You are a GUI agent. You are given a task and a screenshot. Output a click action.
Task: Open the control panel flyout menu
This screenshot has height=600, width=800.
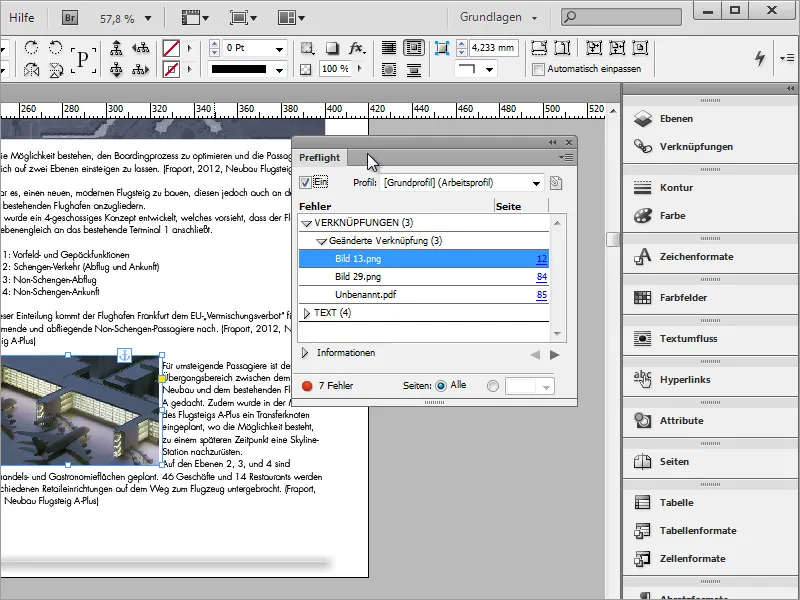click(x=787, y=58)
